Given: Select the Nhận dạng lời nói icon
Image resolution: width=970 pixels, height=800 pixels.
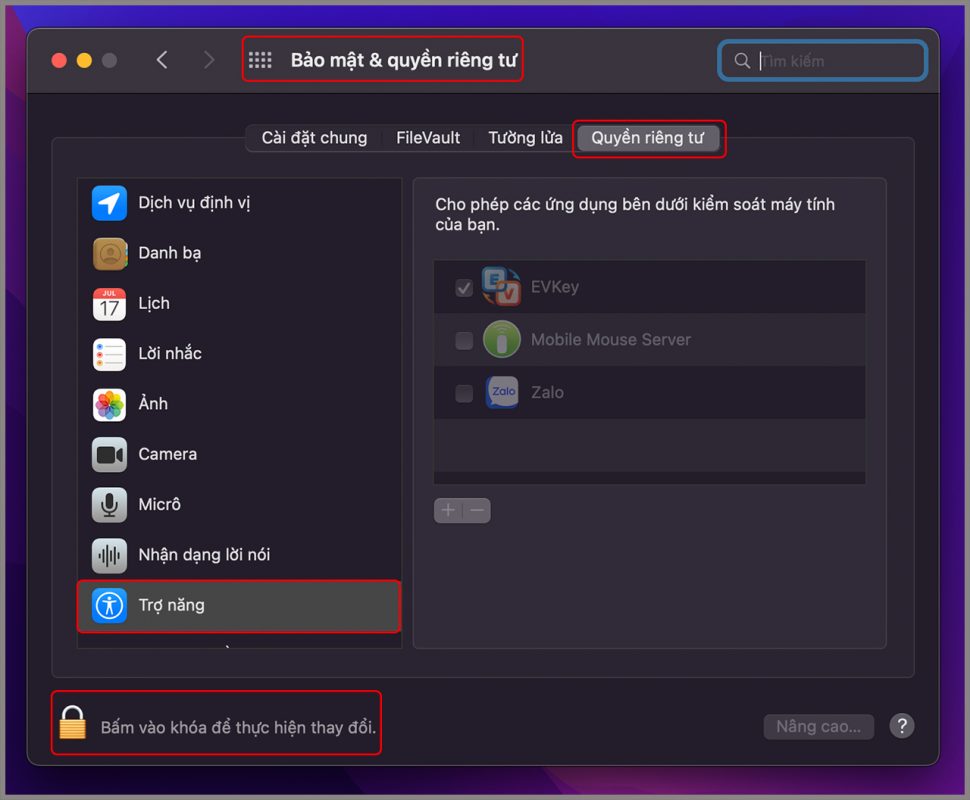Looking at the screenshot, I should pyautogui.click(x=110, y=555).
